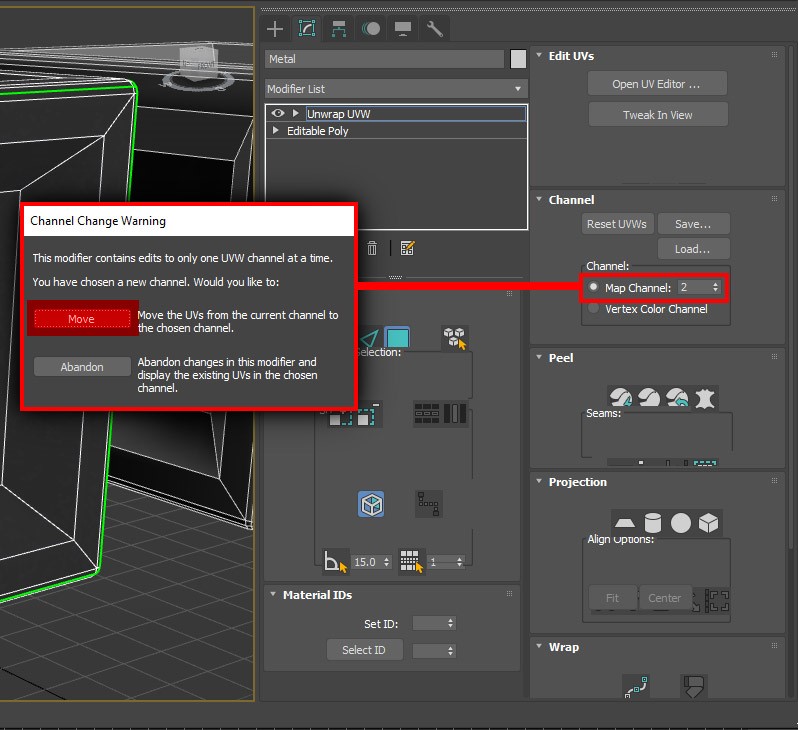Click the Unfold Strip from Loop icon
The width and height of the screenshot is (798, 730).
[x=693, y=686]
